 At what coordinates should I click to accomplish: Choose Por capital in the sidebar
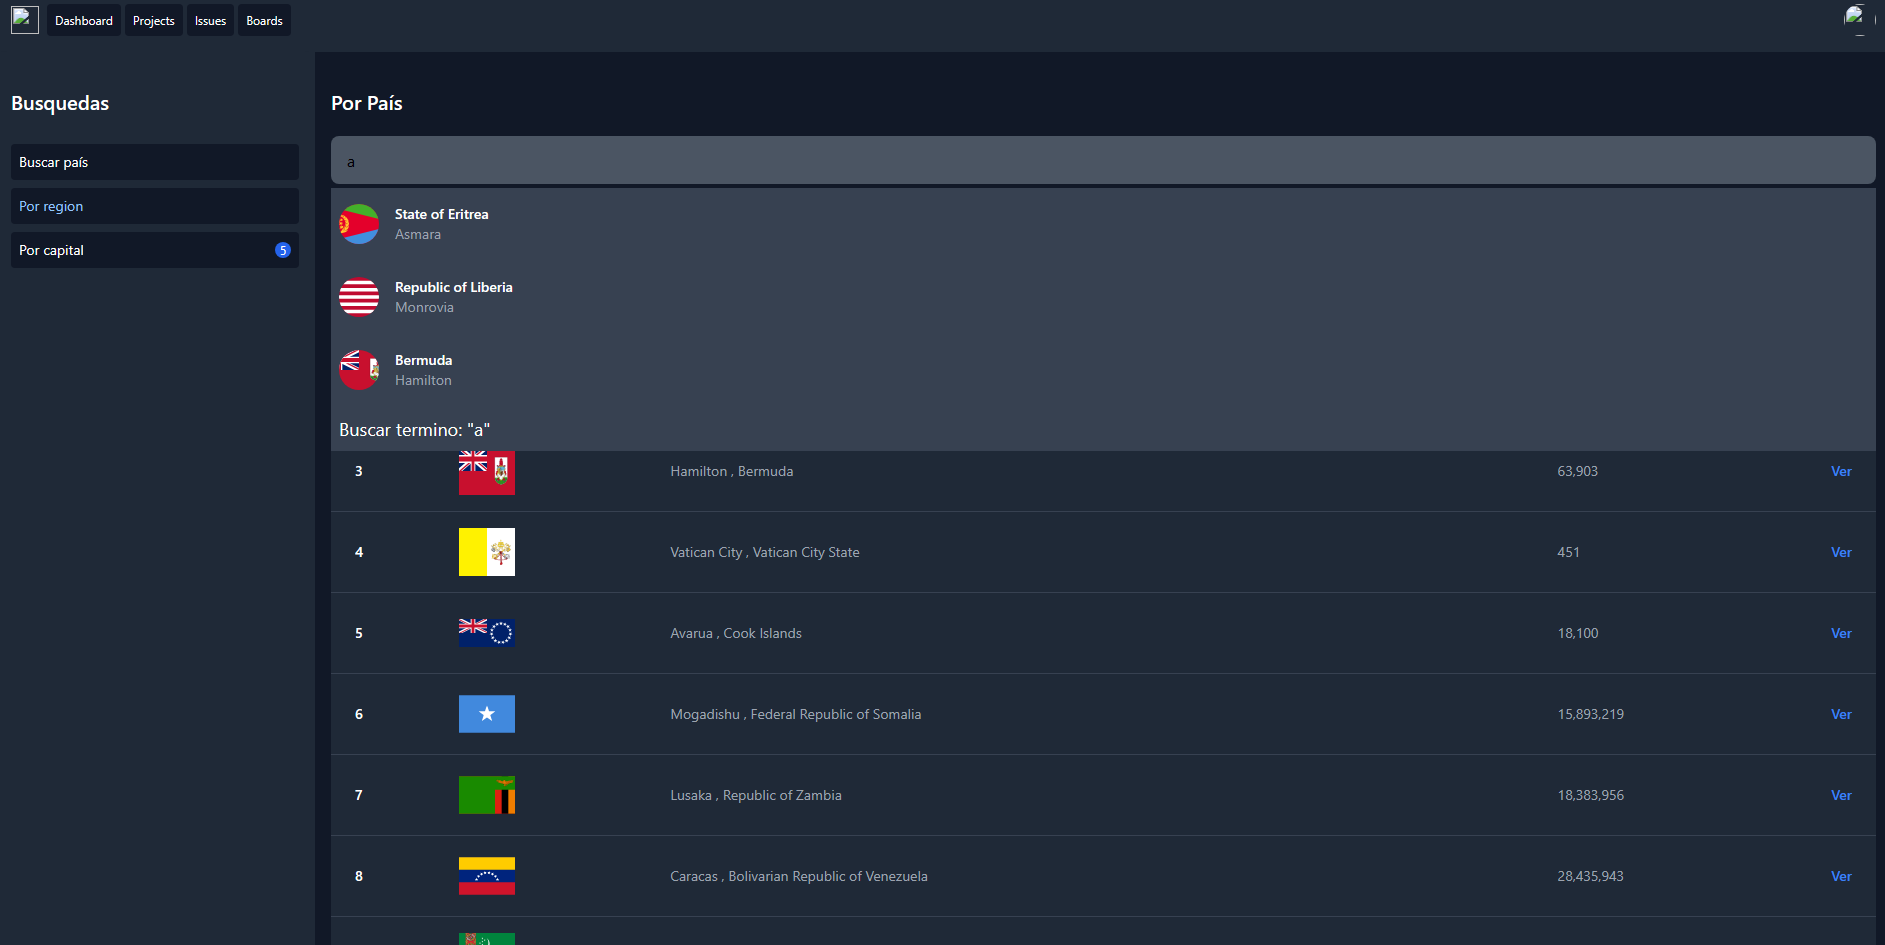point(155,250)
